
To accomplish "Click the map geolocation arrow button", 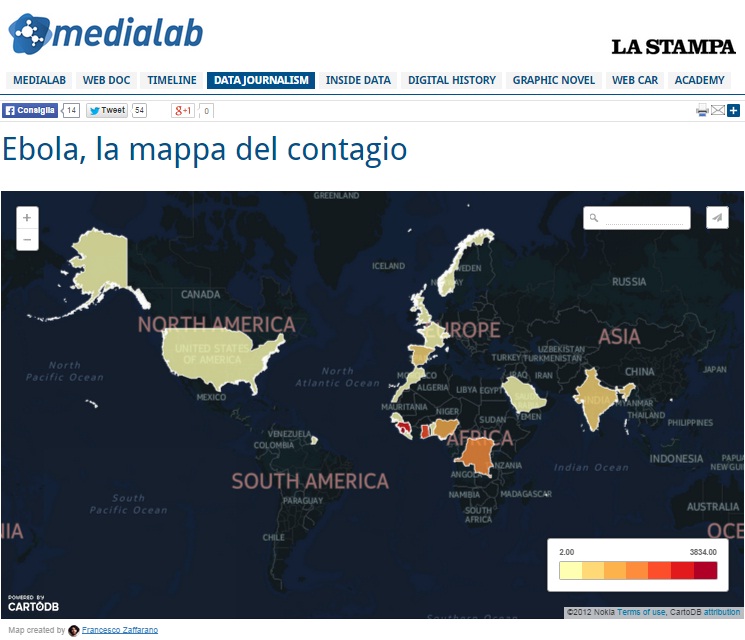I will 717,217.
